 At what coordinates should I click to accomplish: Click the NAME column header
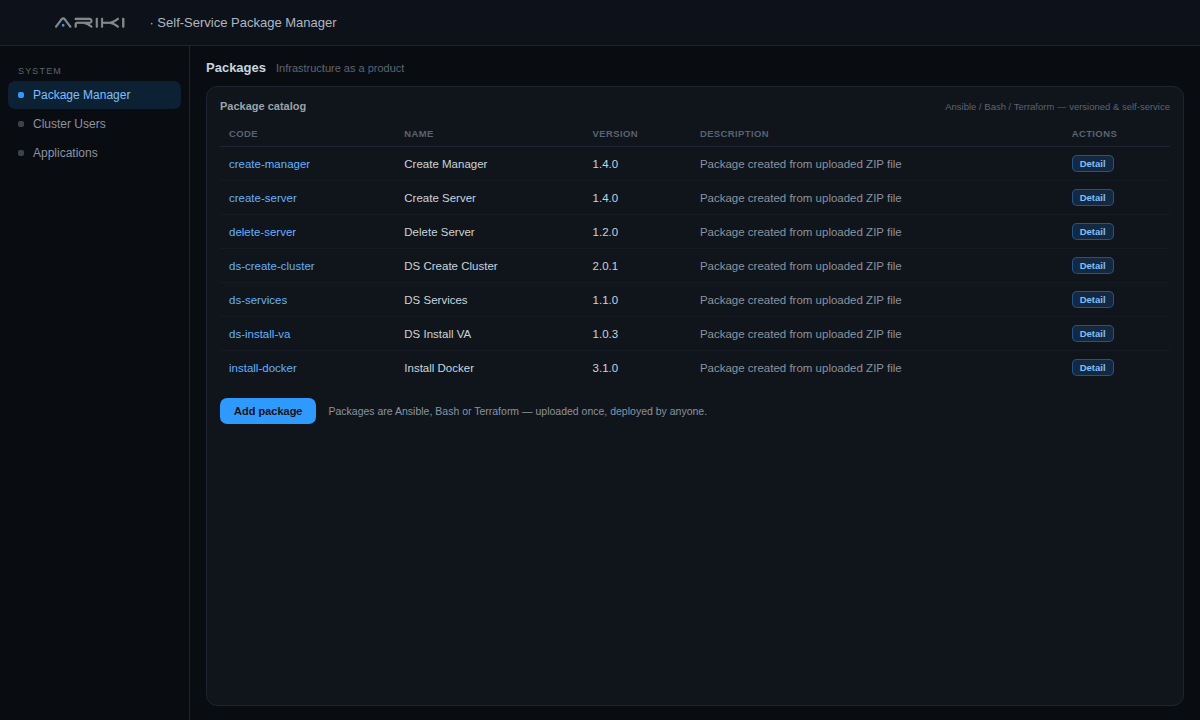coord(419,134)
